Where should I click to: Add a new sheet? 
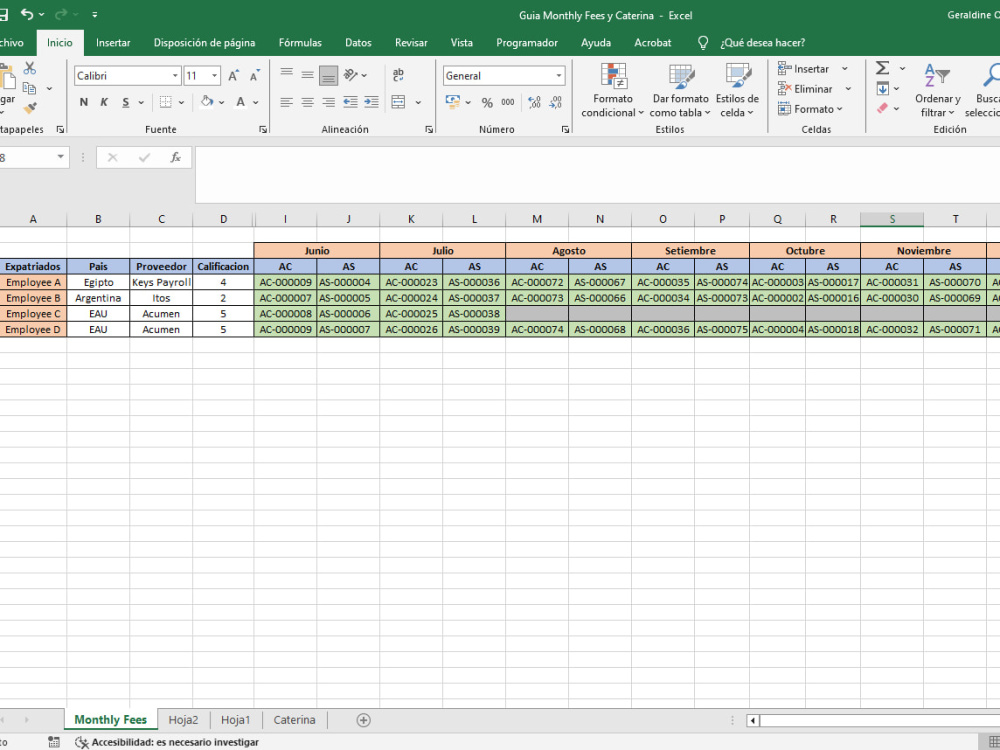click(364, 720)
